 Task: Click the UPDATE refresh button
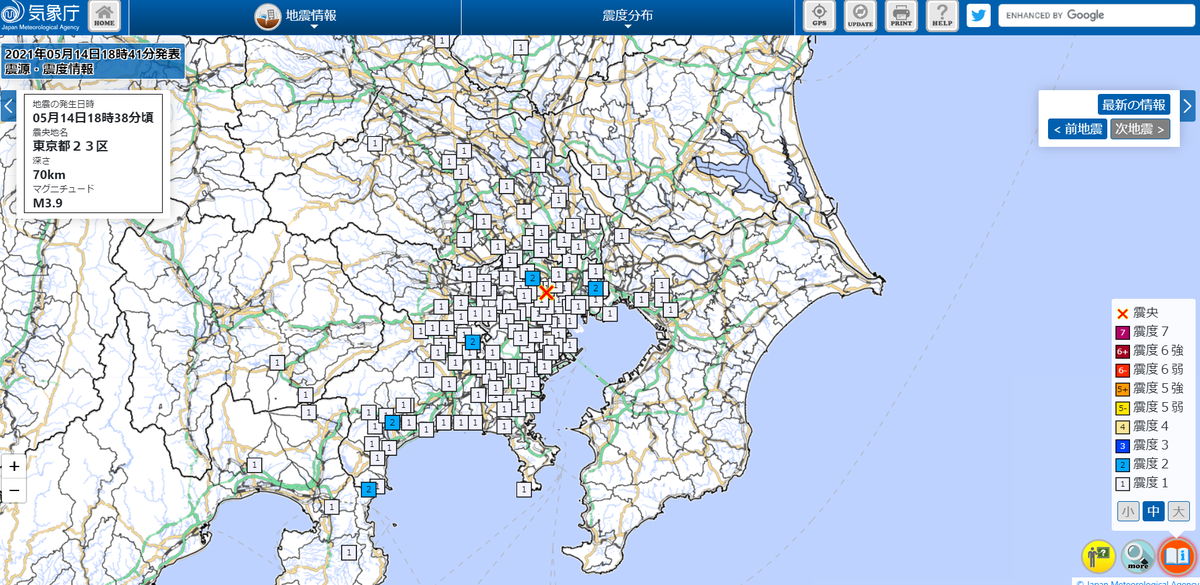(x=860, y=16)
